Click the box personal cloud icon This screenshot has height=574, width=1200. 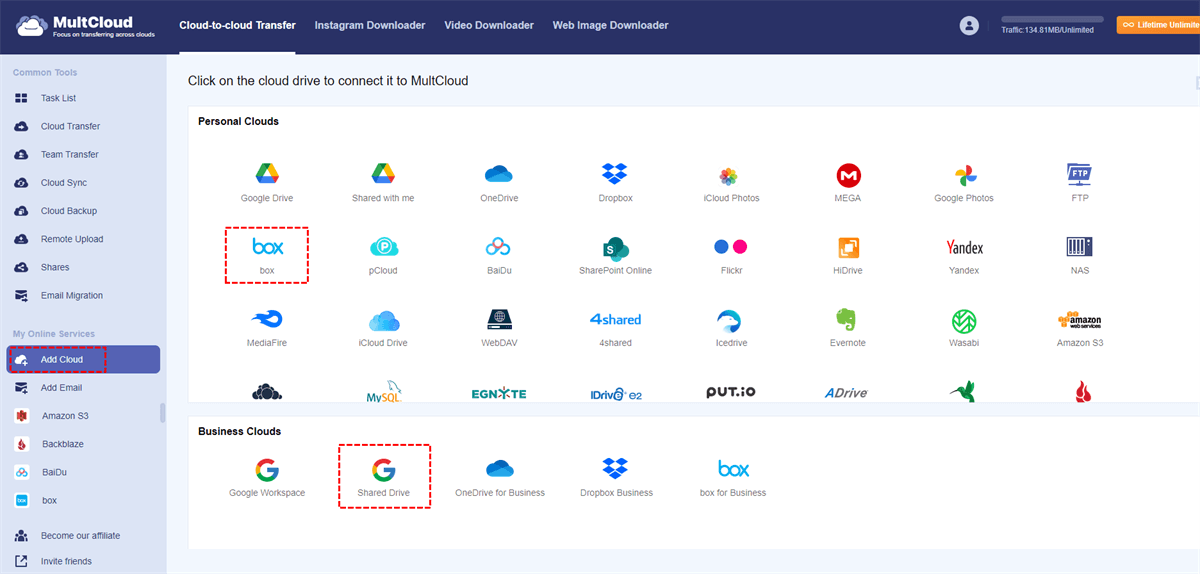coord(267,248)
